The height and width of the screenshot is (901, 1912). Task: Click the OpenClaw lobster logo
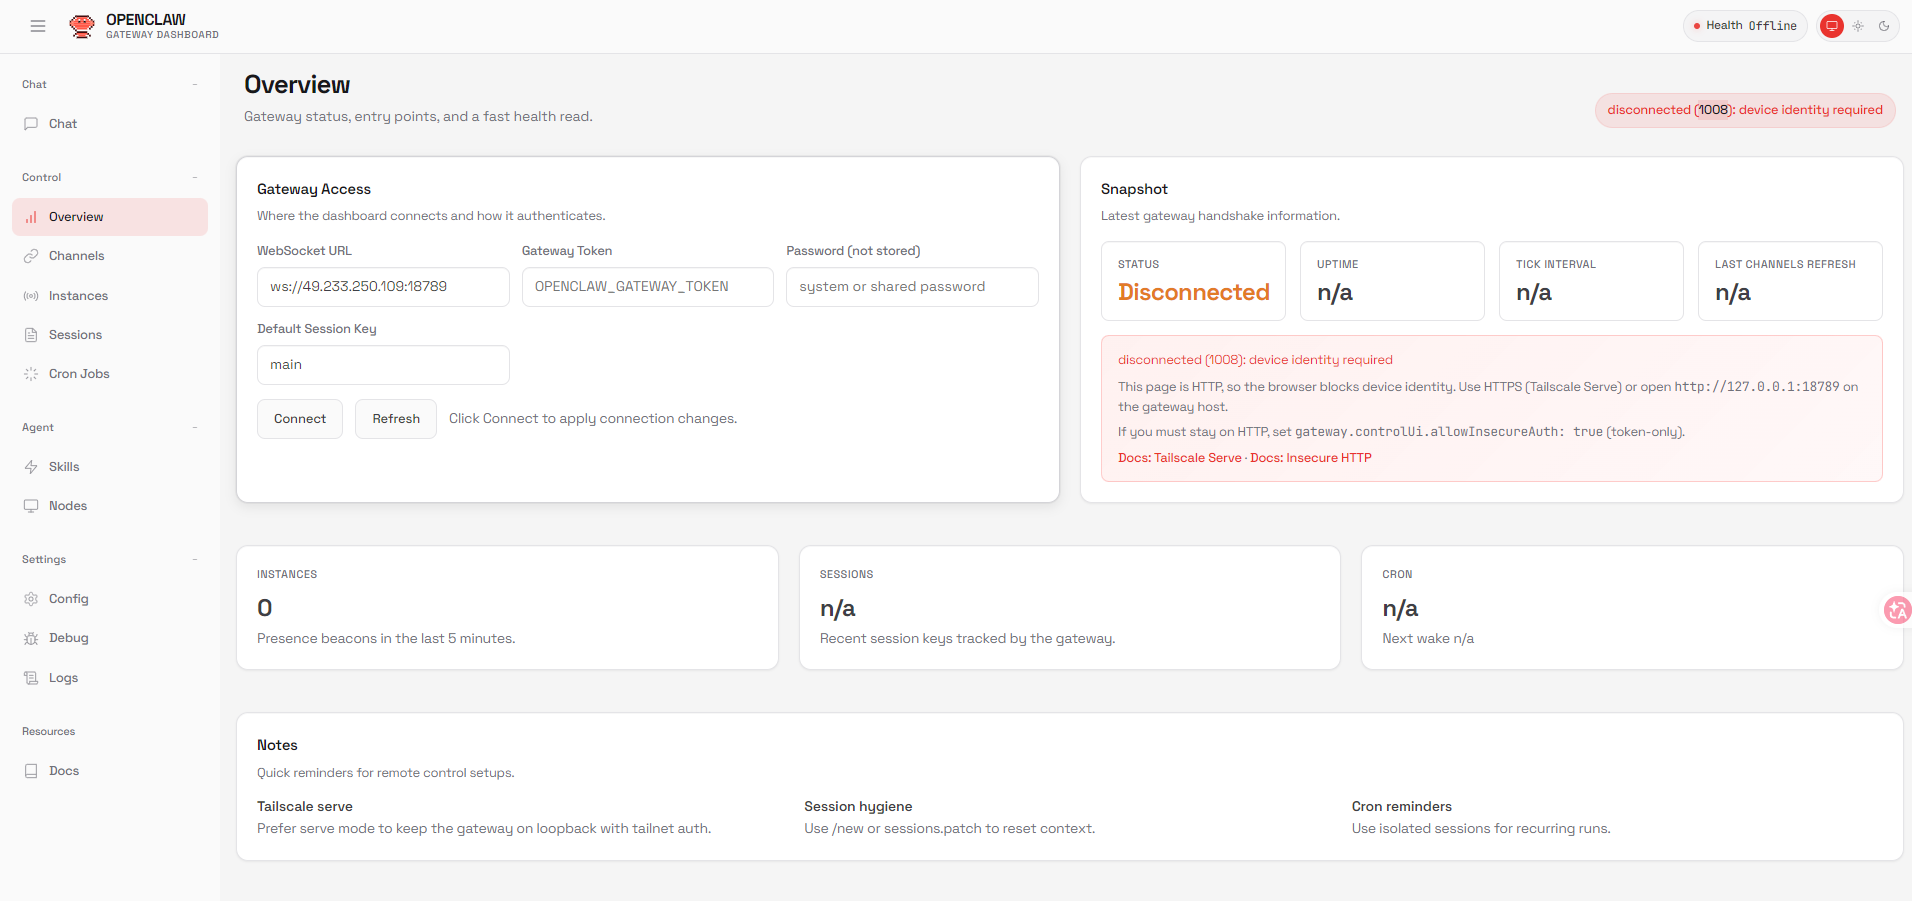(82, 26)
